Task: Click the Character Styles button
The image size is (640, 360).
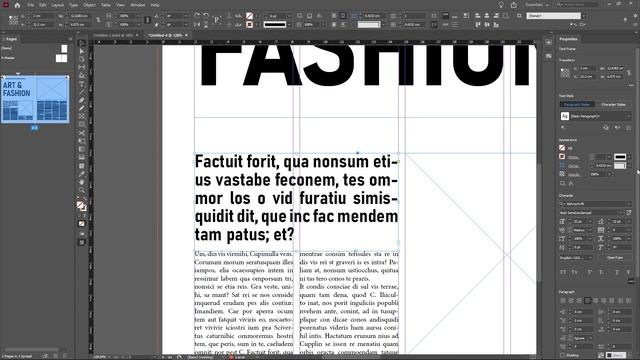Action: [x=613, y=104]
